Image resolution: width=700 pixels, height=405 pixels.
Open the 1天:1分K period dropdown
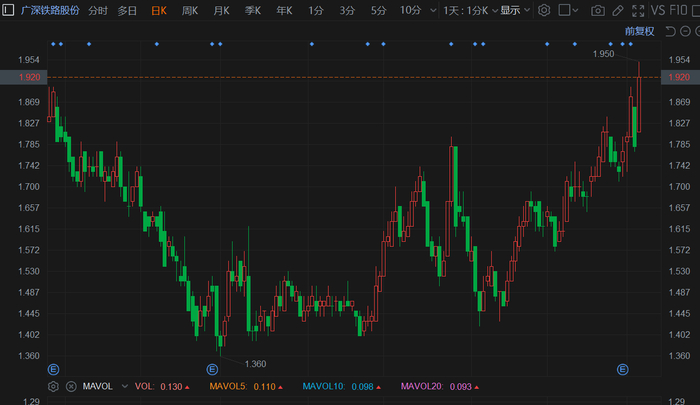click(x=468, y=10)
